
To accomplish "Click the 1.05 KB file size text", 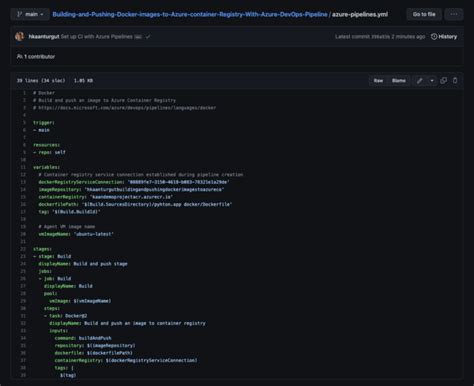I will click(x=83, y=81).
